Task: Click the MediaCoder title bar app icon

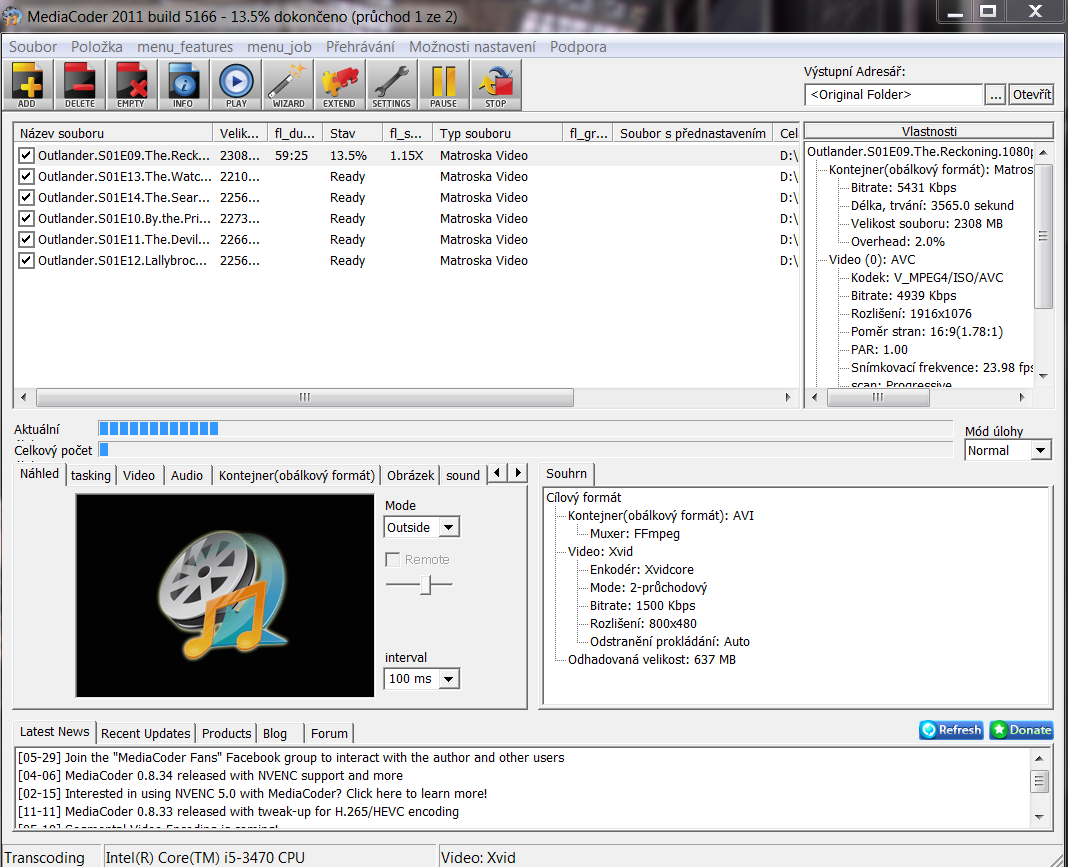Action: click(x=11, y=16)
